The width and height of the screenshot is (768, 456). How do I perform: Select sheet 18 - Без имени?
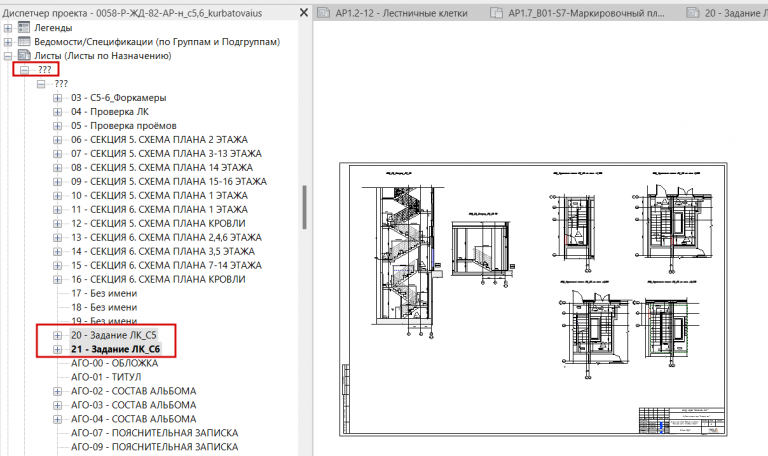pos(104,308)
